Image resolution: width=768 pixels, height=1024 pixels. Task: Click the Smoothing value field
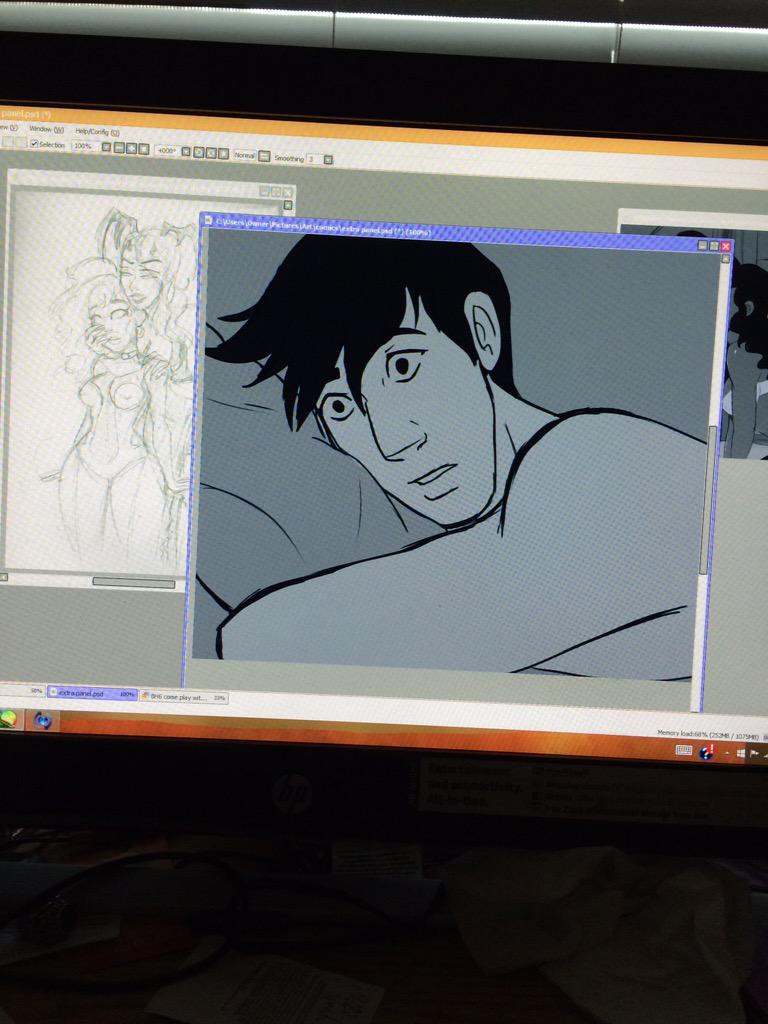(314, 159)
